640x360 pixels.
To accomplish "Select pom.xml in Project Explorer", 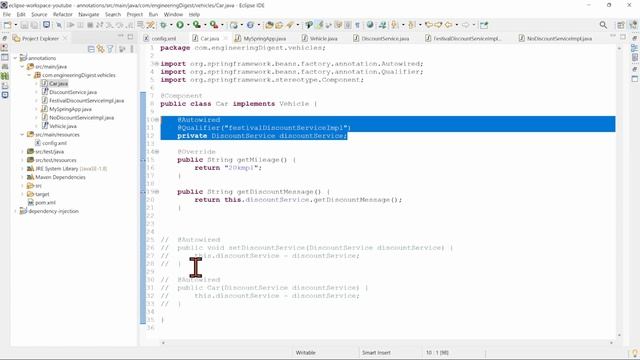I will click(x=42, y=202).
